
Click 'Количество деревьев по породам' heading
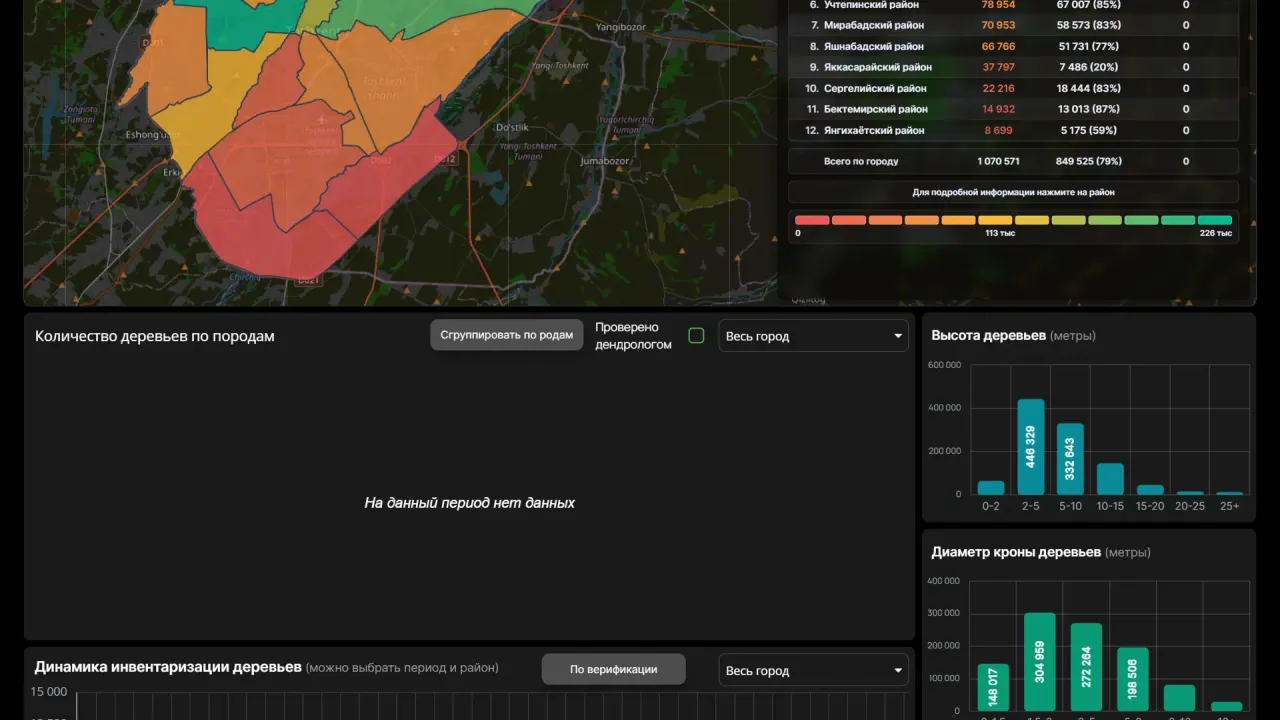(155, 336)
